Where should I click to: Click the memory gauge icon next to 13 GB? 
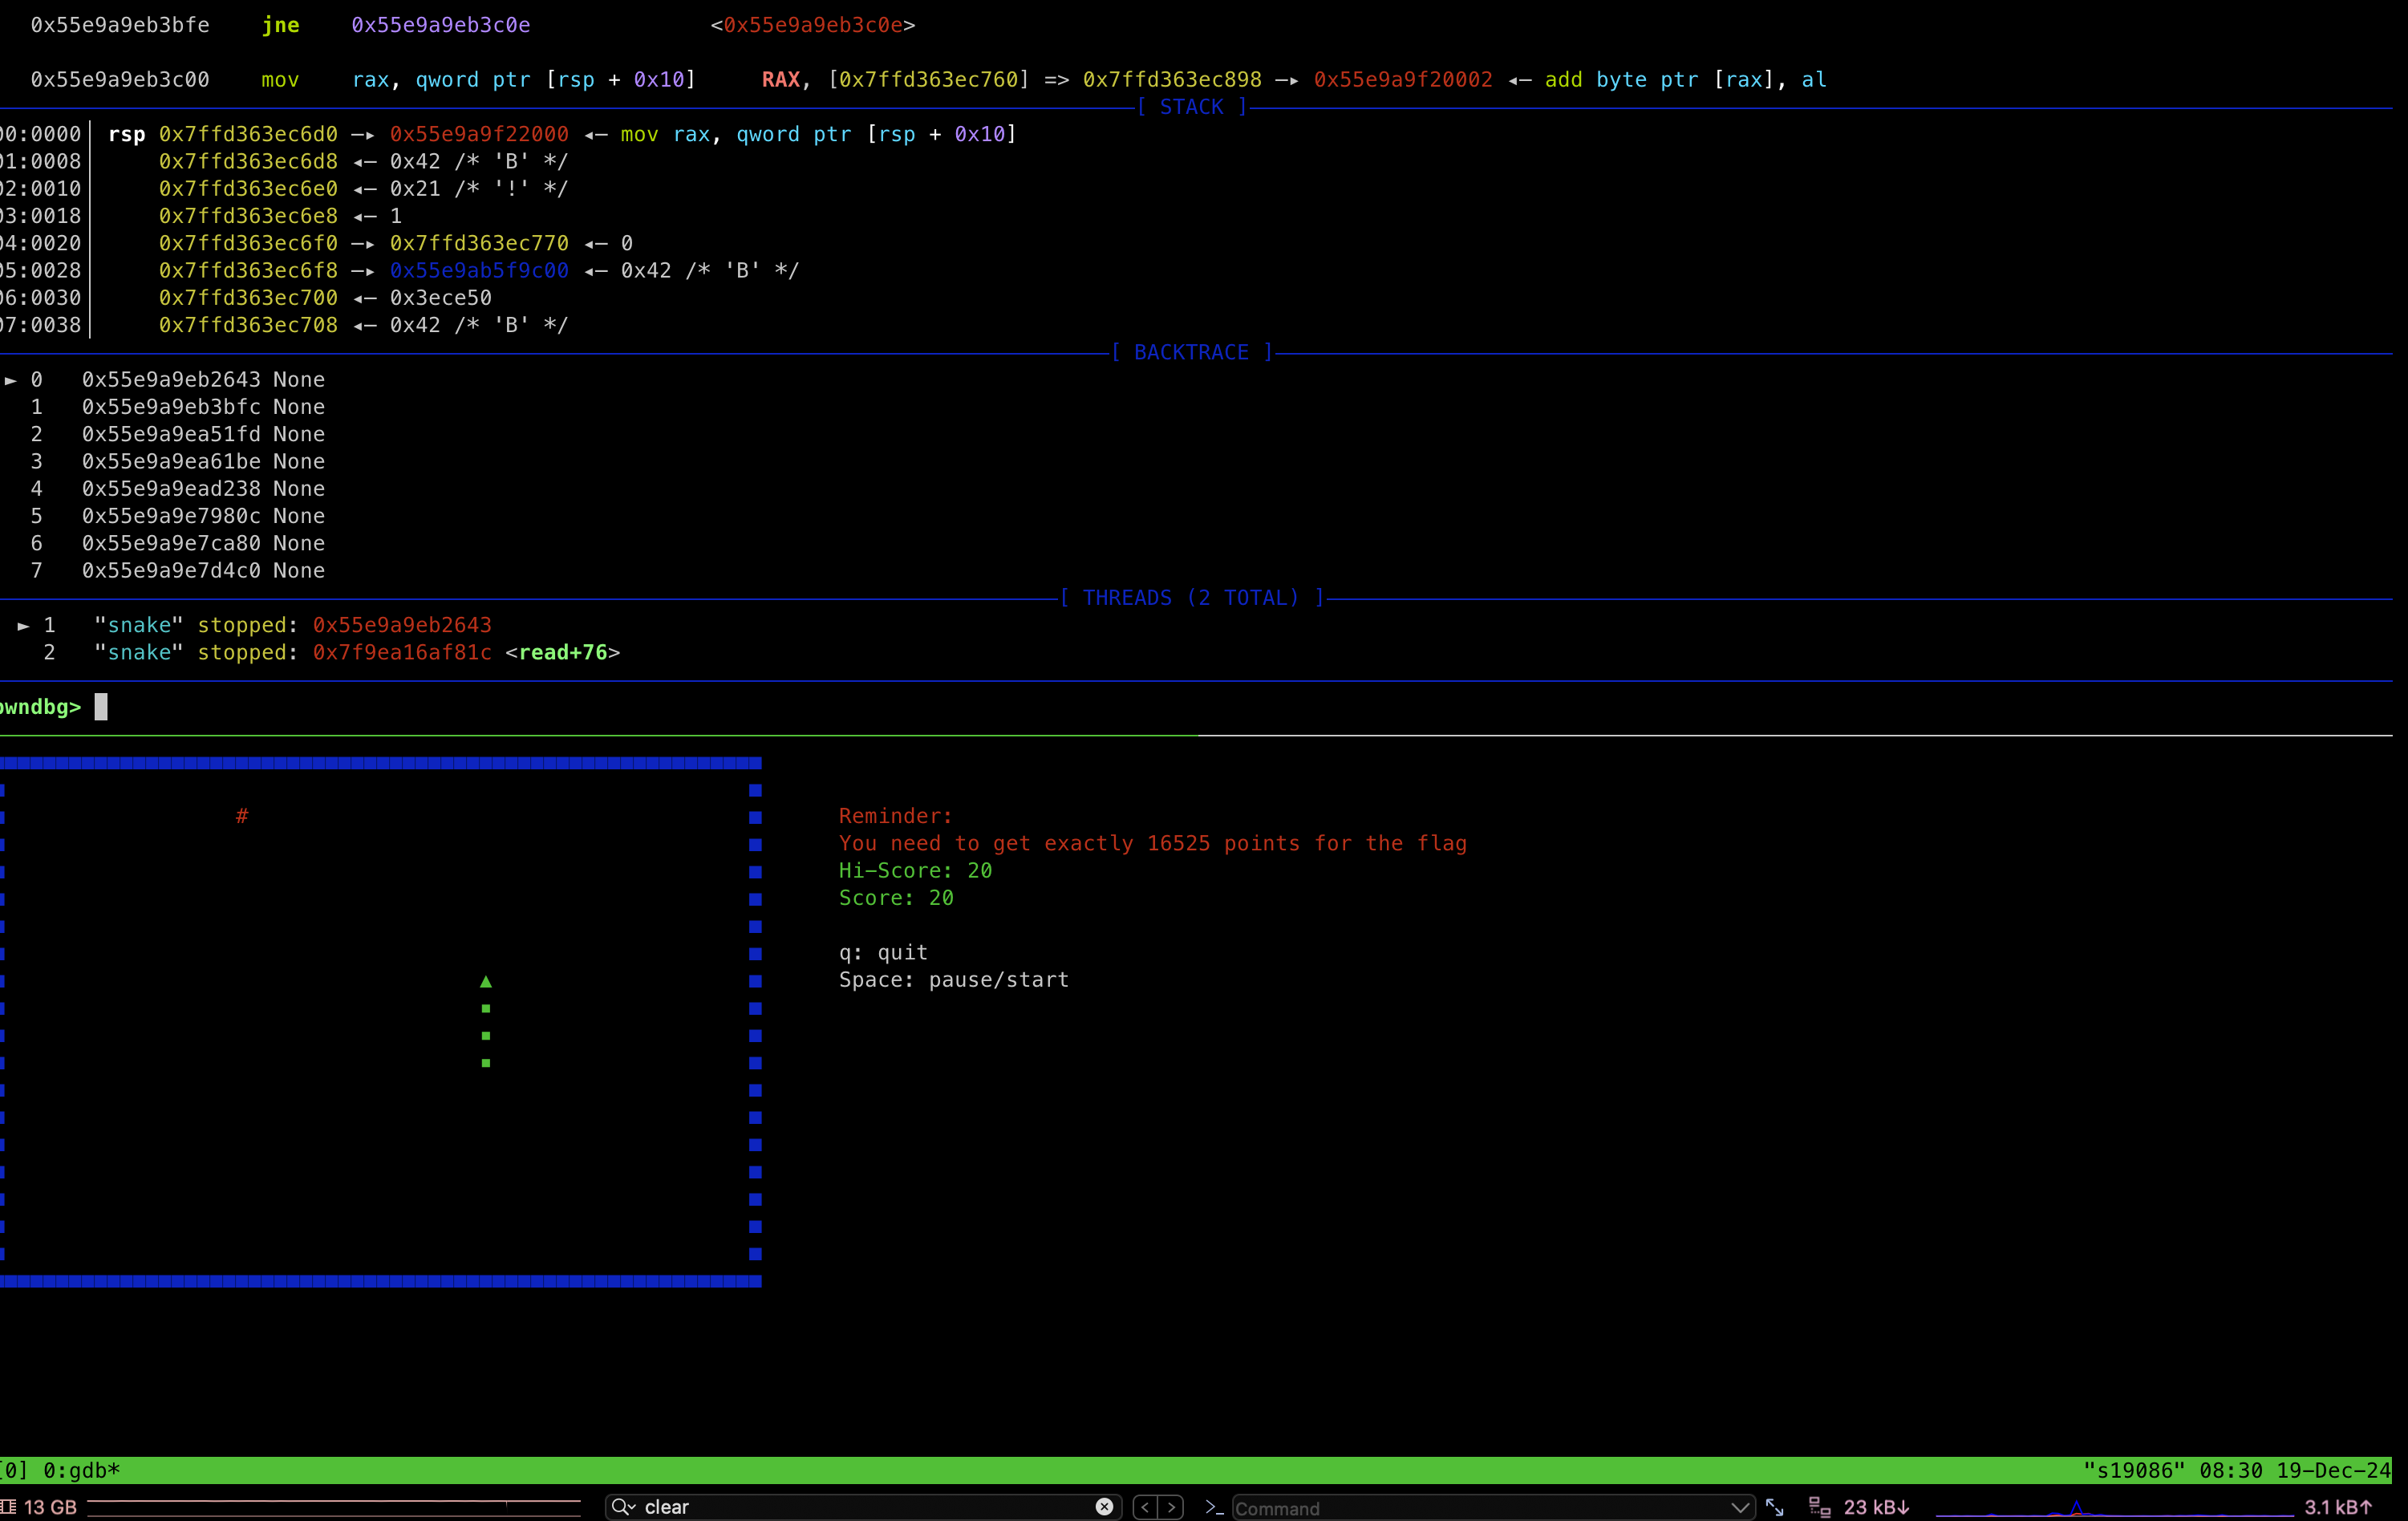click(x=10, y=1507)
